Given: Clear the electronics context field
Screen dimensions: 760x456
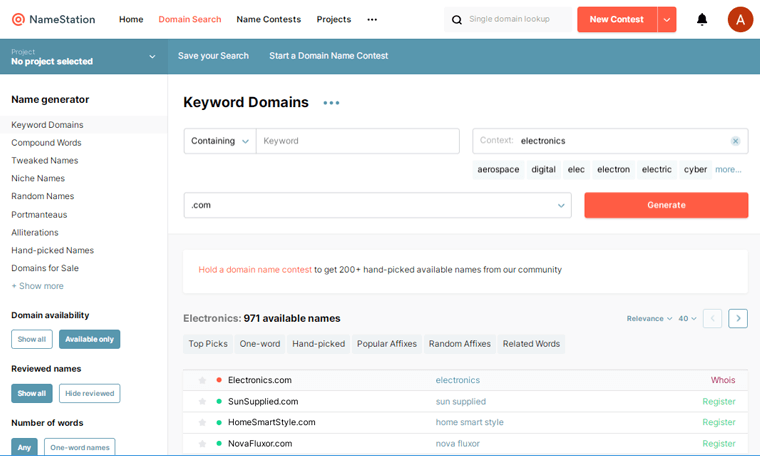Looking at the screenshot, I should pos(735,141).
